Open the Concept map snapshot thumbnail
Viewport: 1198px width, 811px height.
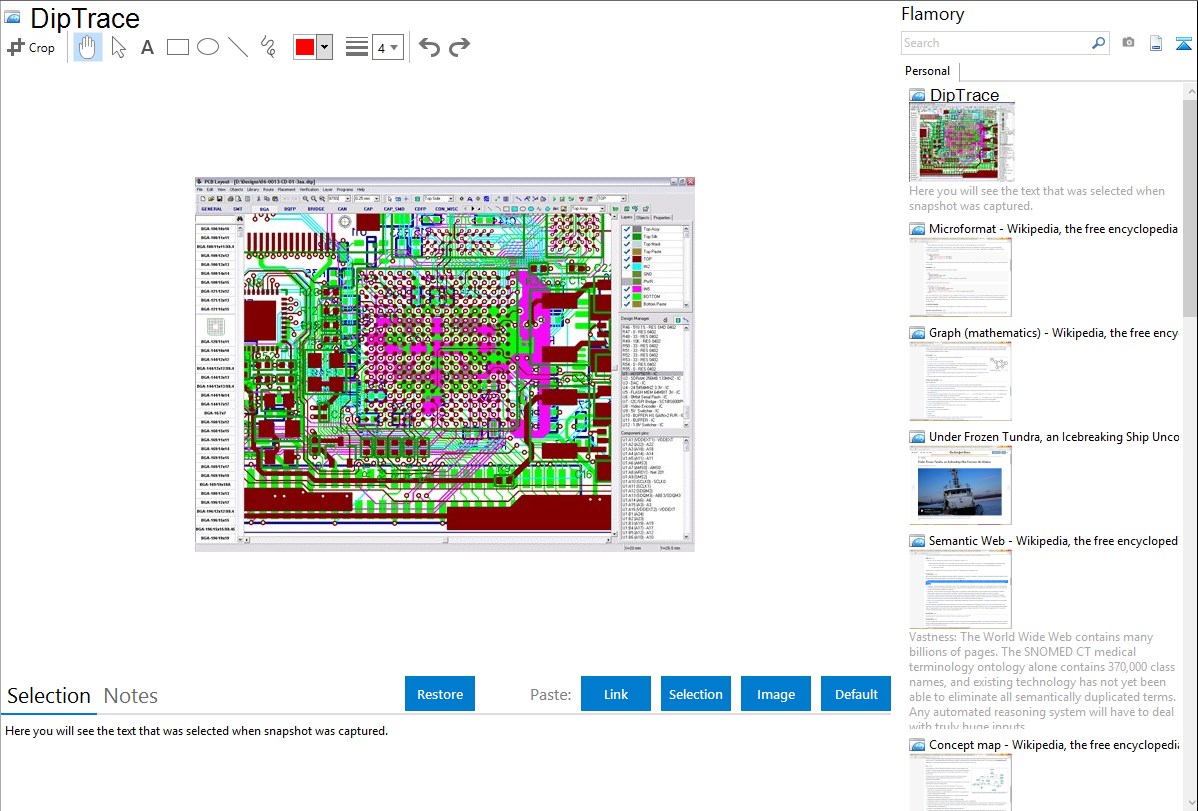(x=960, y=782)
